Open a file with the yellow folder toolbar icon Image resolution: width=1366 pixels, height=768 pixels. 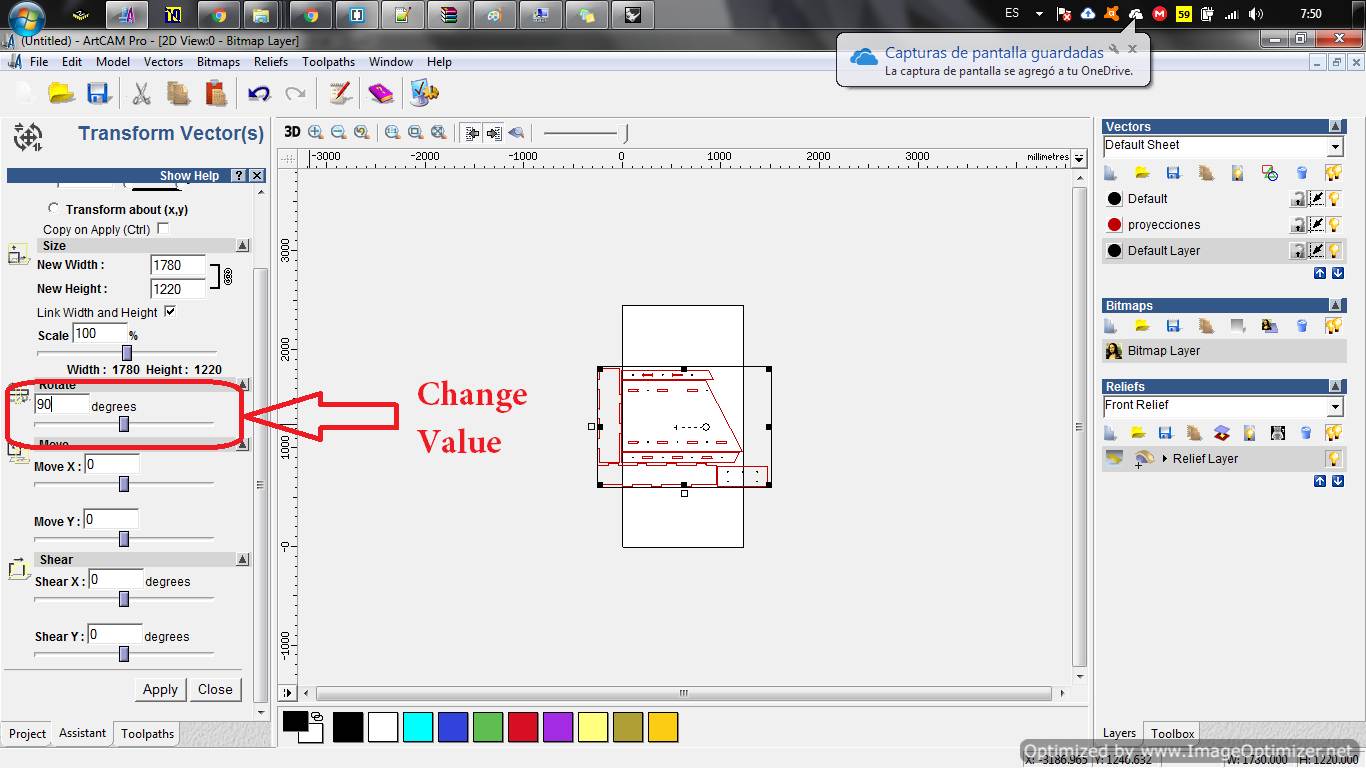(62, 93)
